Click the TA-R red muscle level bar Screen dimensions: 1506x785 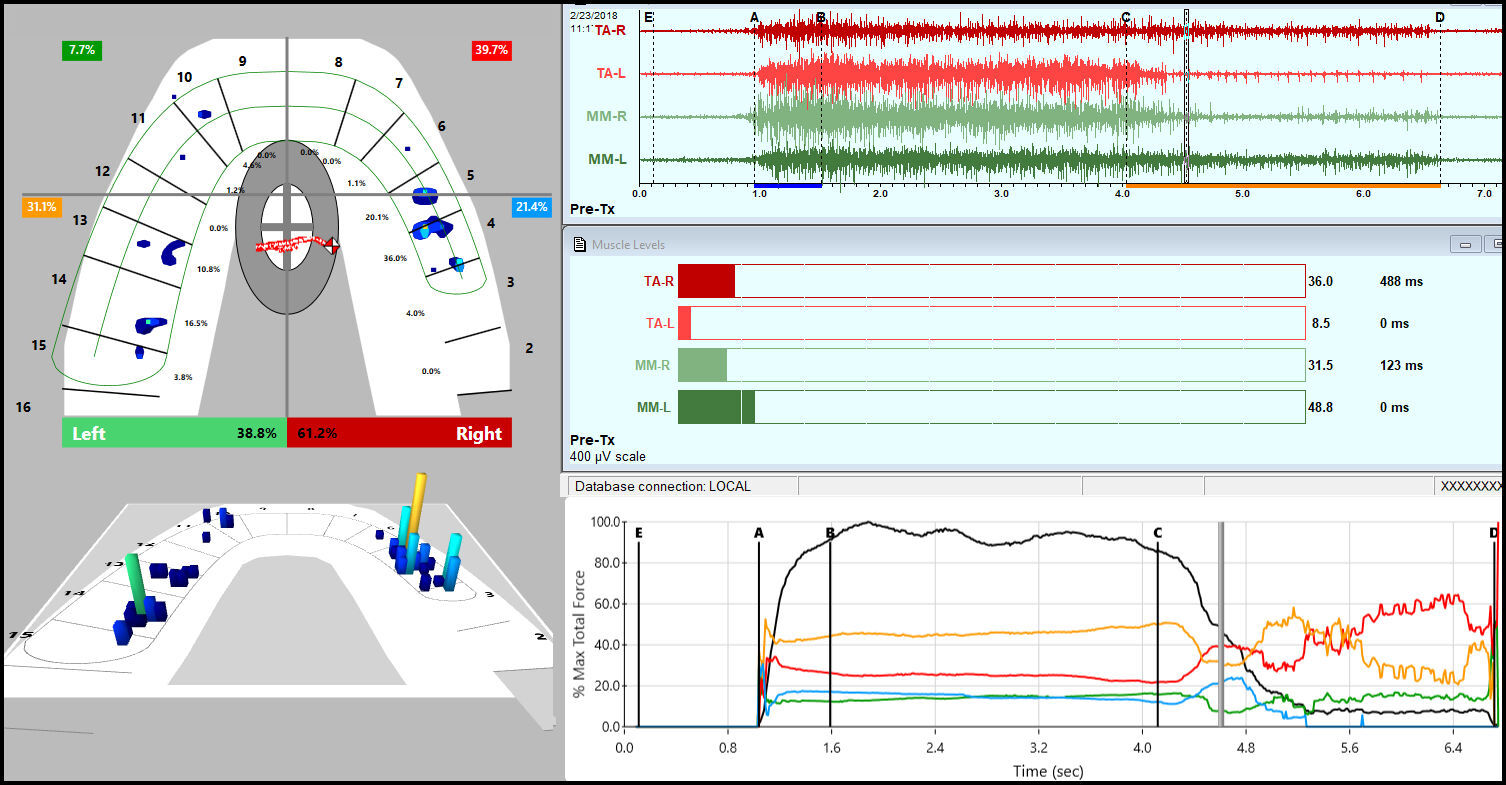pos(706,281)
